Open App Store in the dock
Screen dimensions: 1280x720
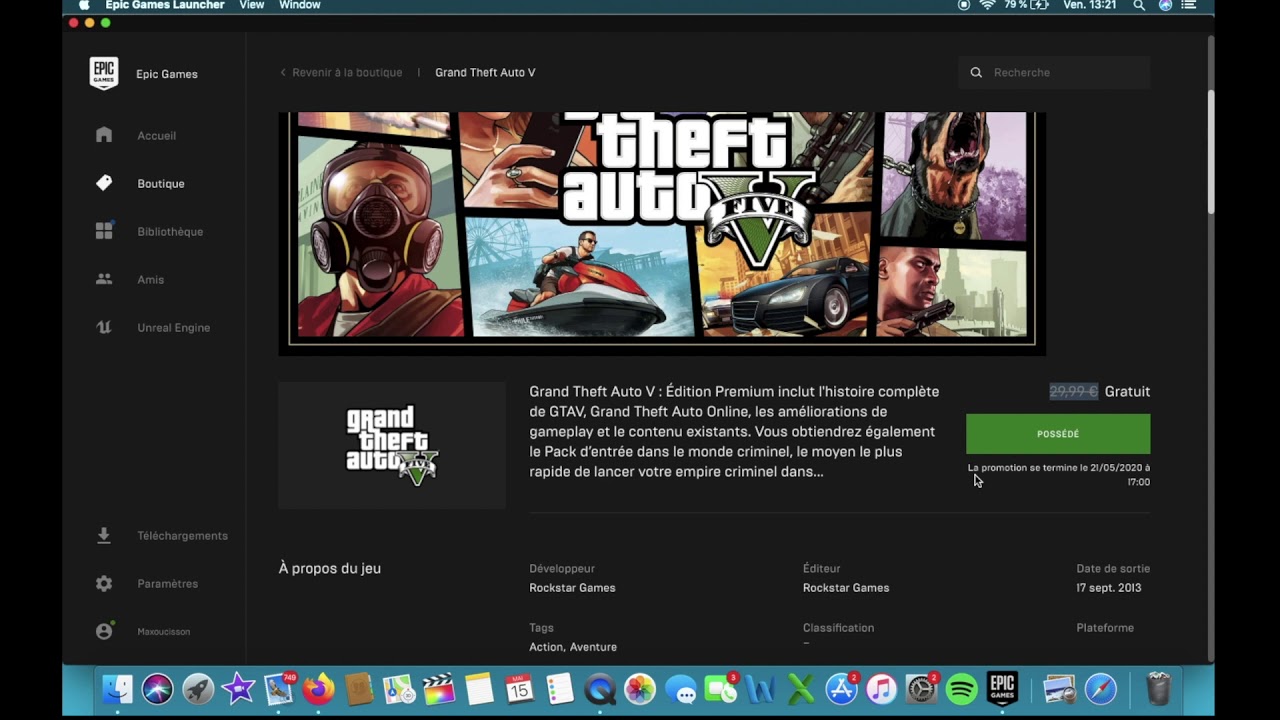(x=841, y=689)
